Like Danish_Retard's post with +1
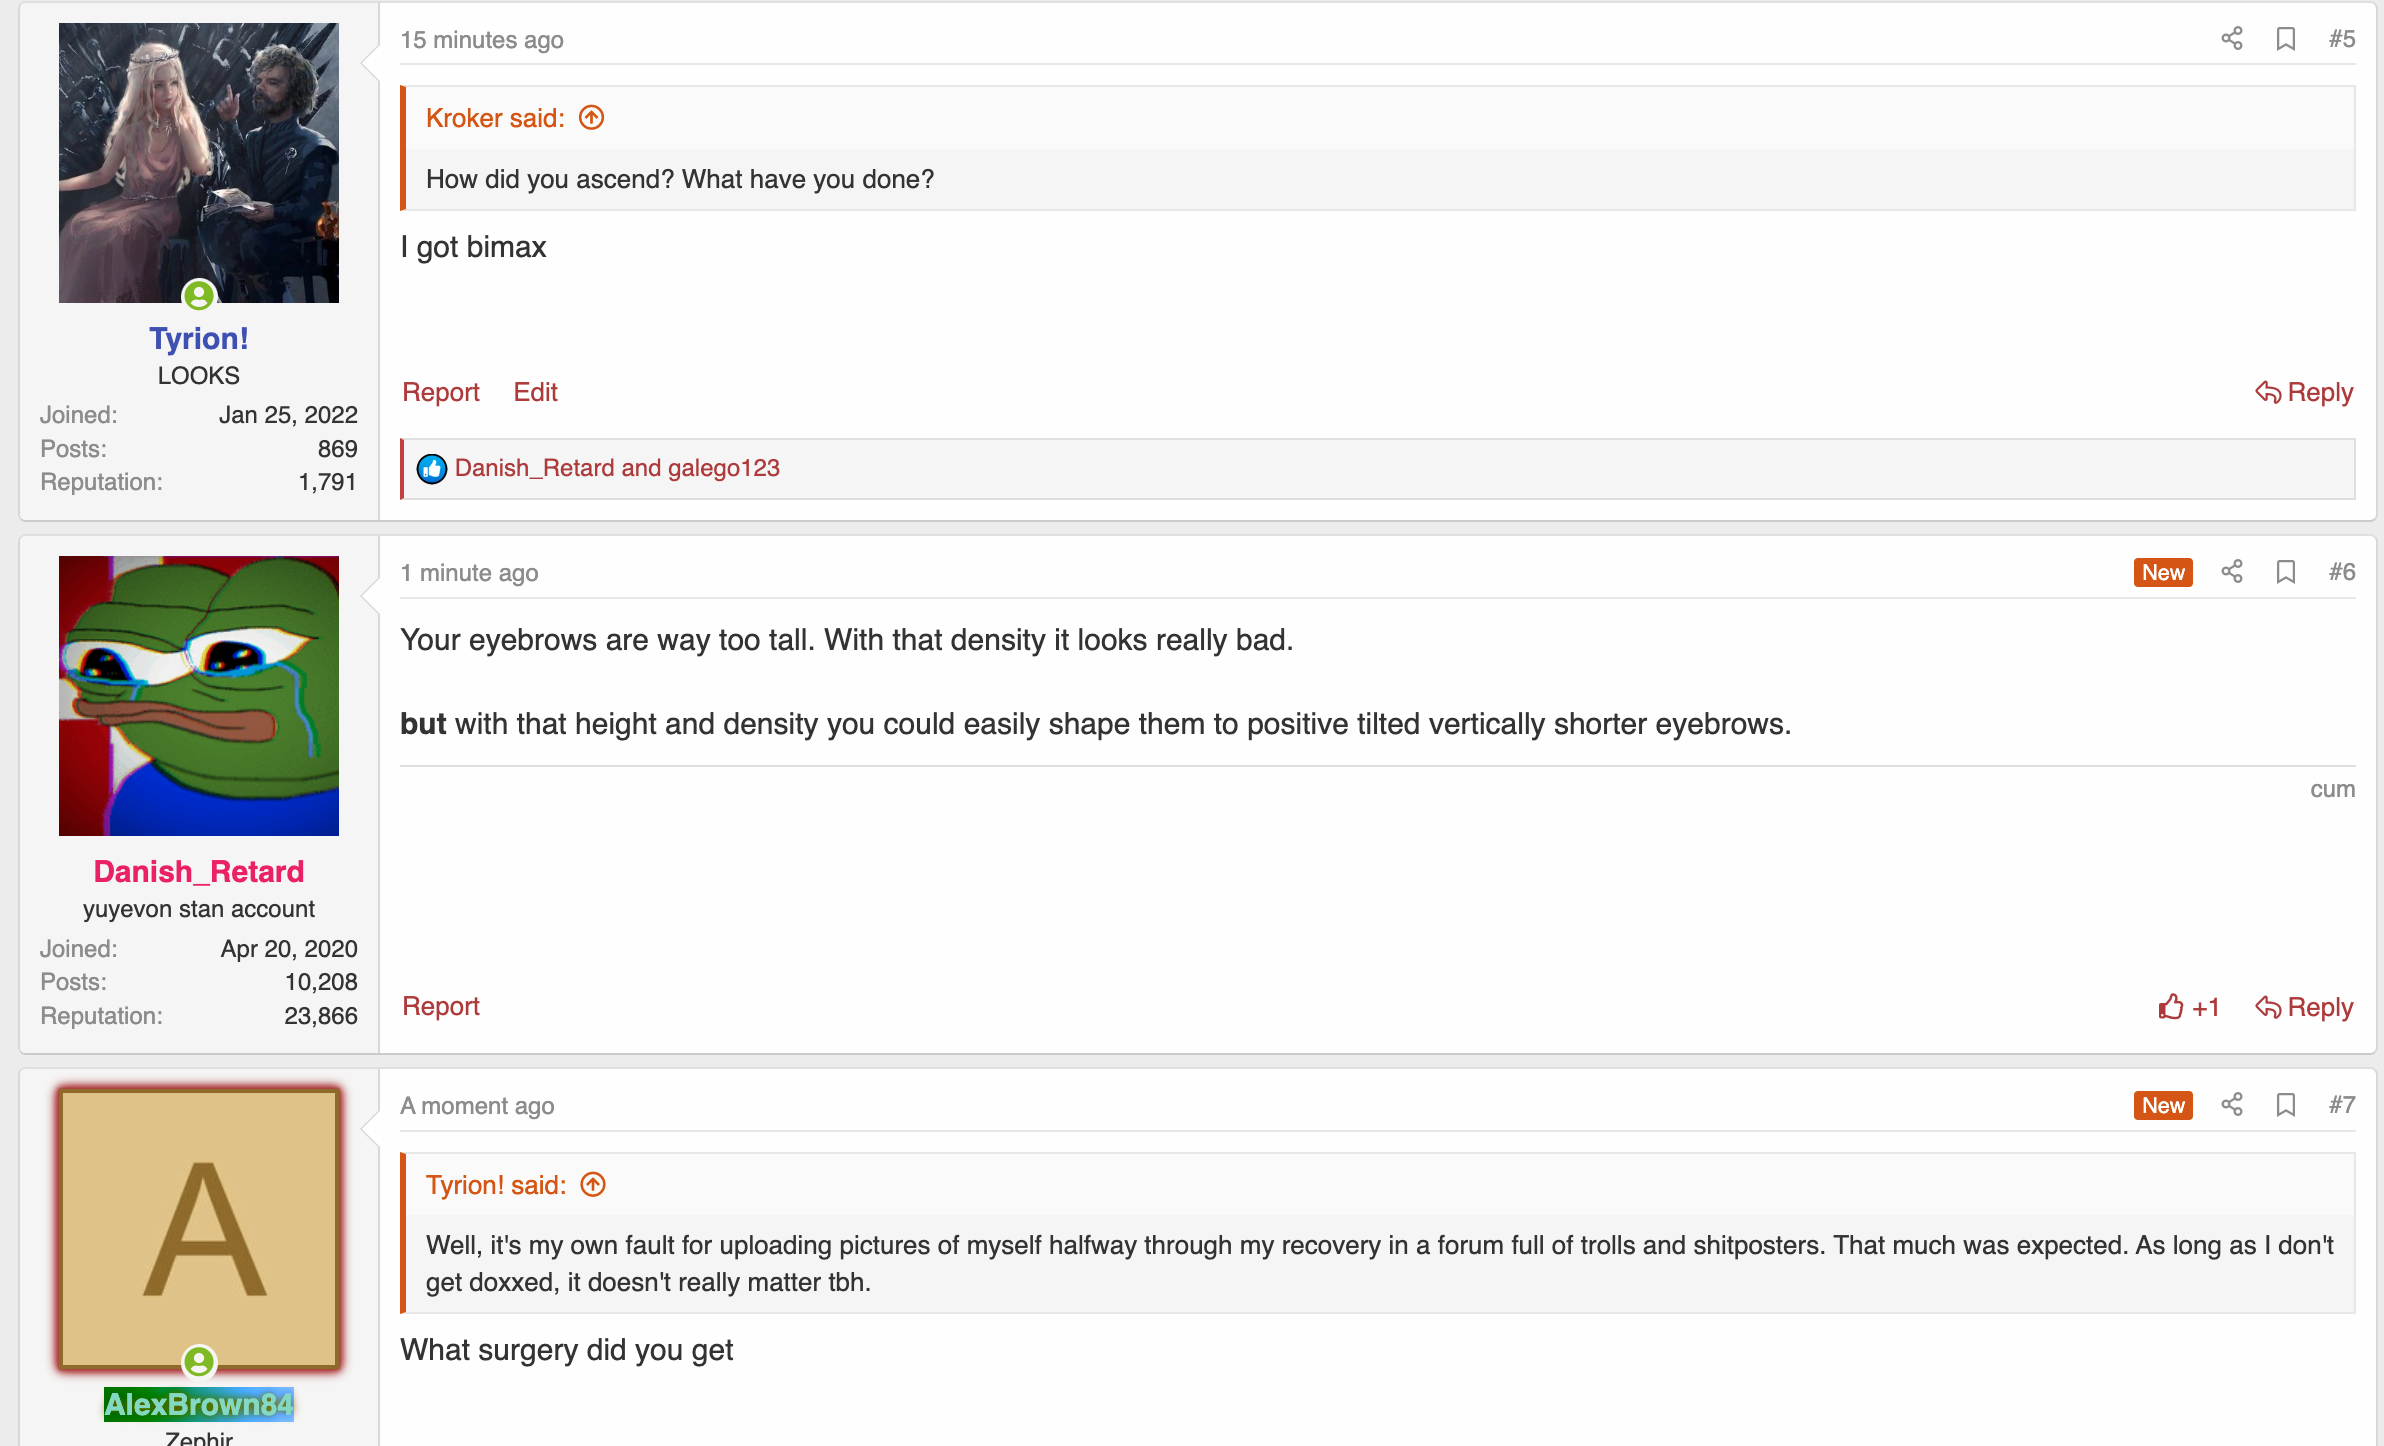The width and height of the screenshot is (2384, 1446). (x=2188, y=1007)
